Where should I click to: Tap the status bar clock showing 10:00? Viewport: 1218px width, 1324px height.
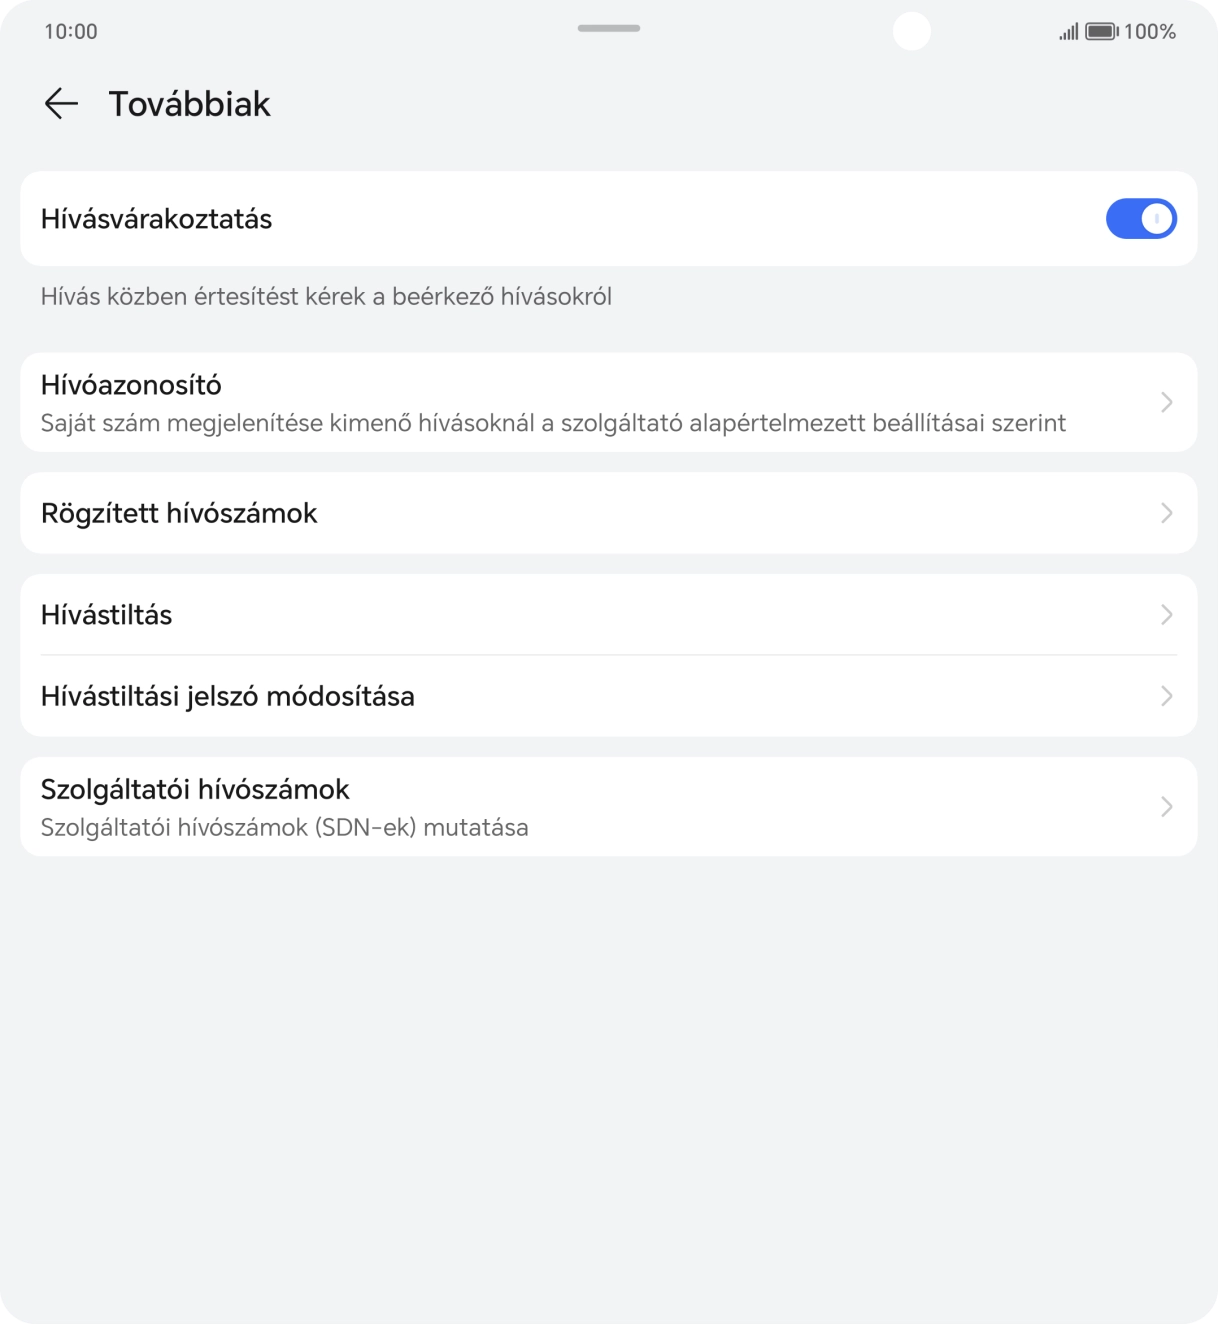tap(70, 31)
